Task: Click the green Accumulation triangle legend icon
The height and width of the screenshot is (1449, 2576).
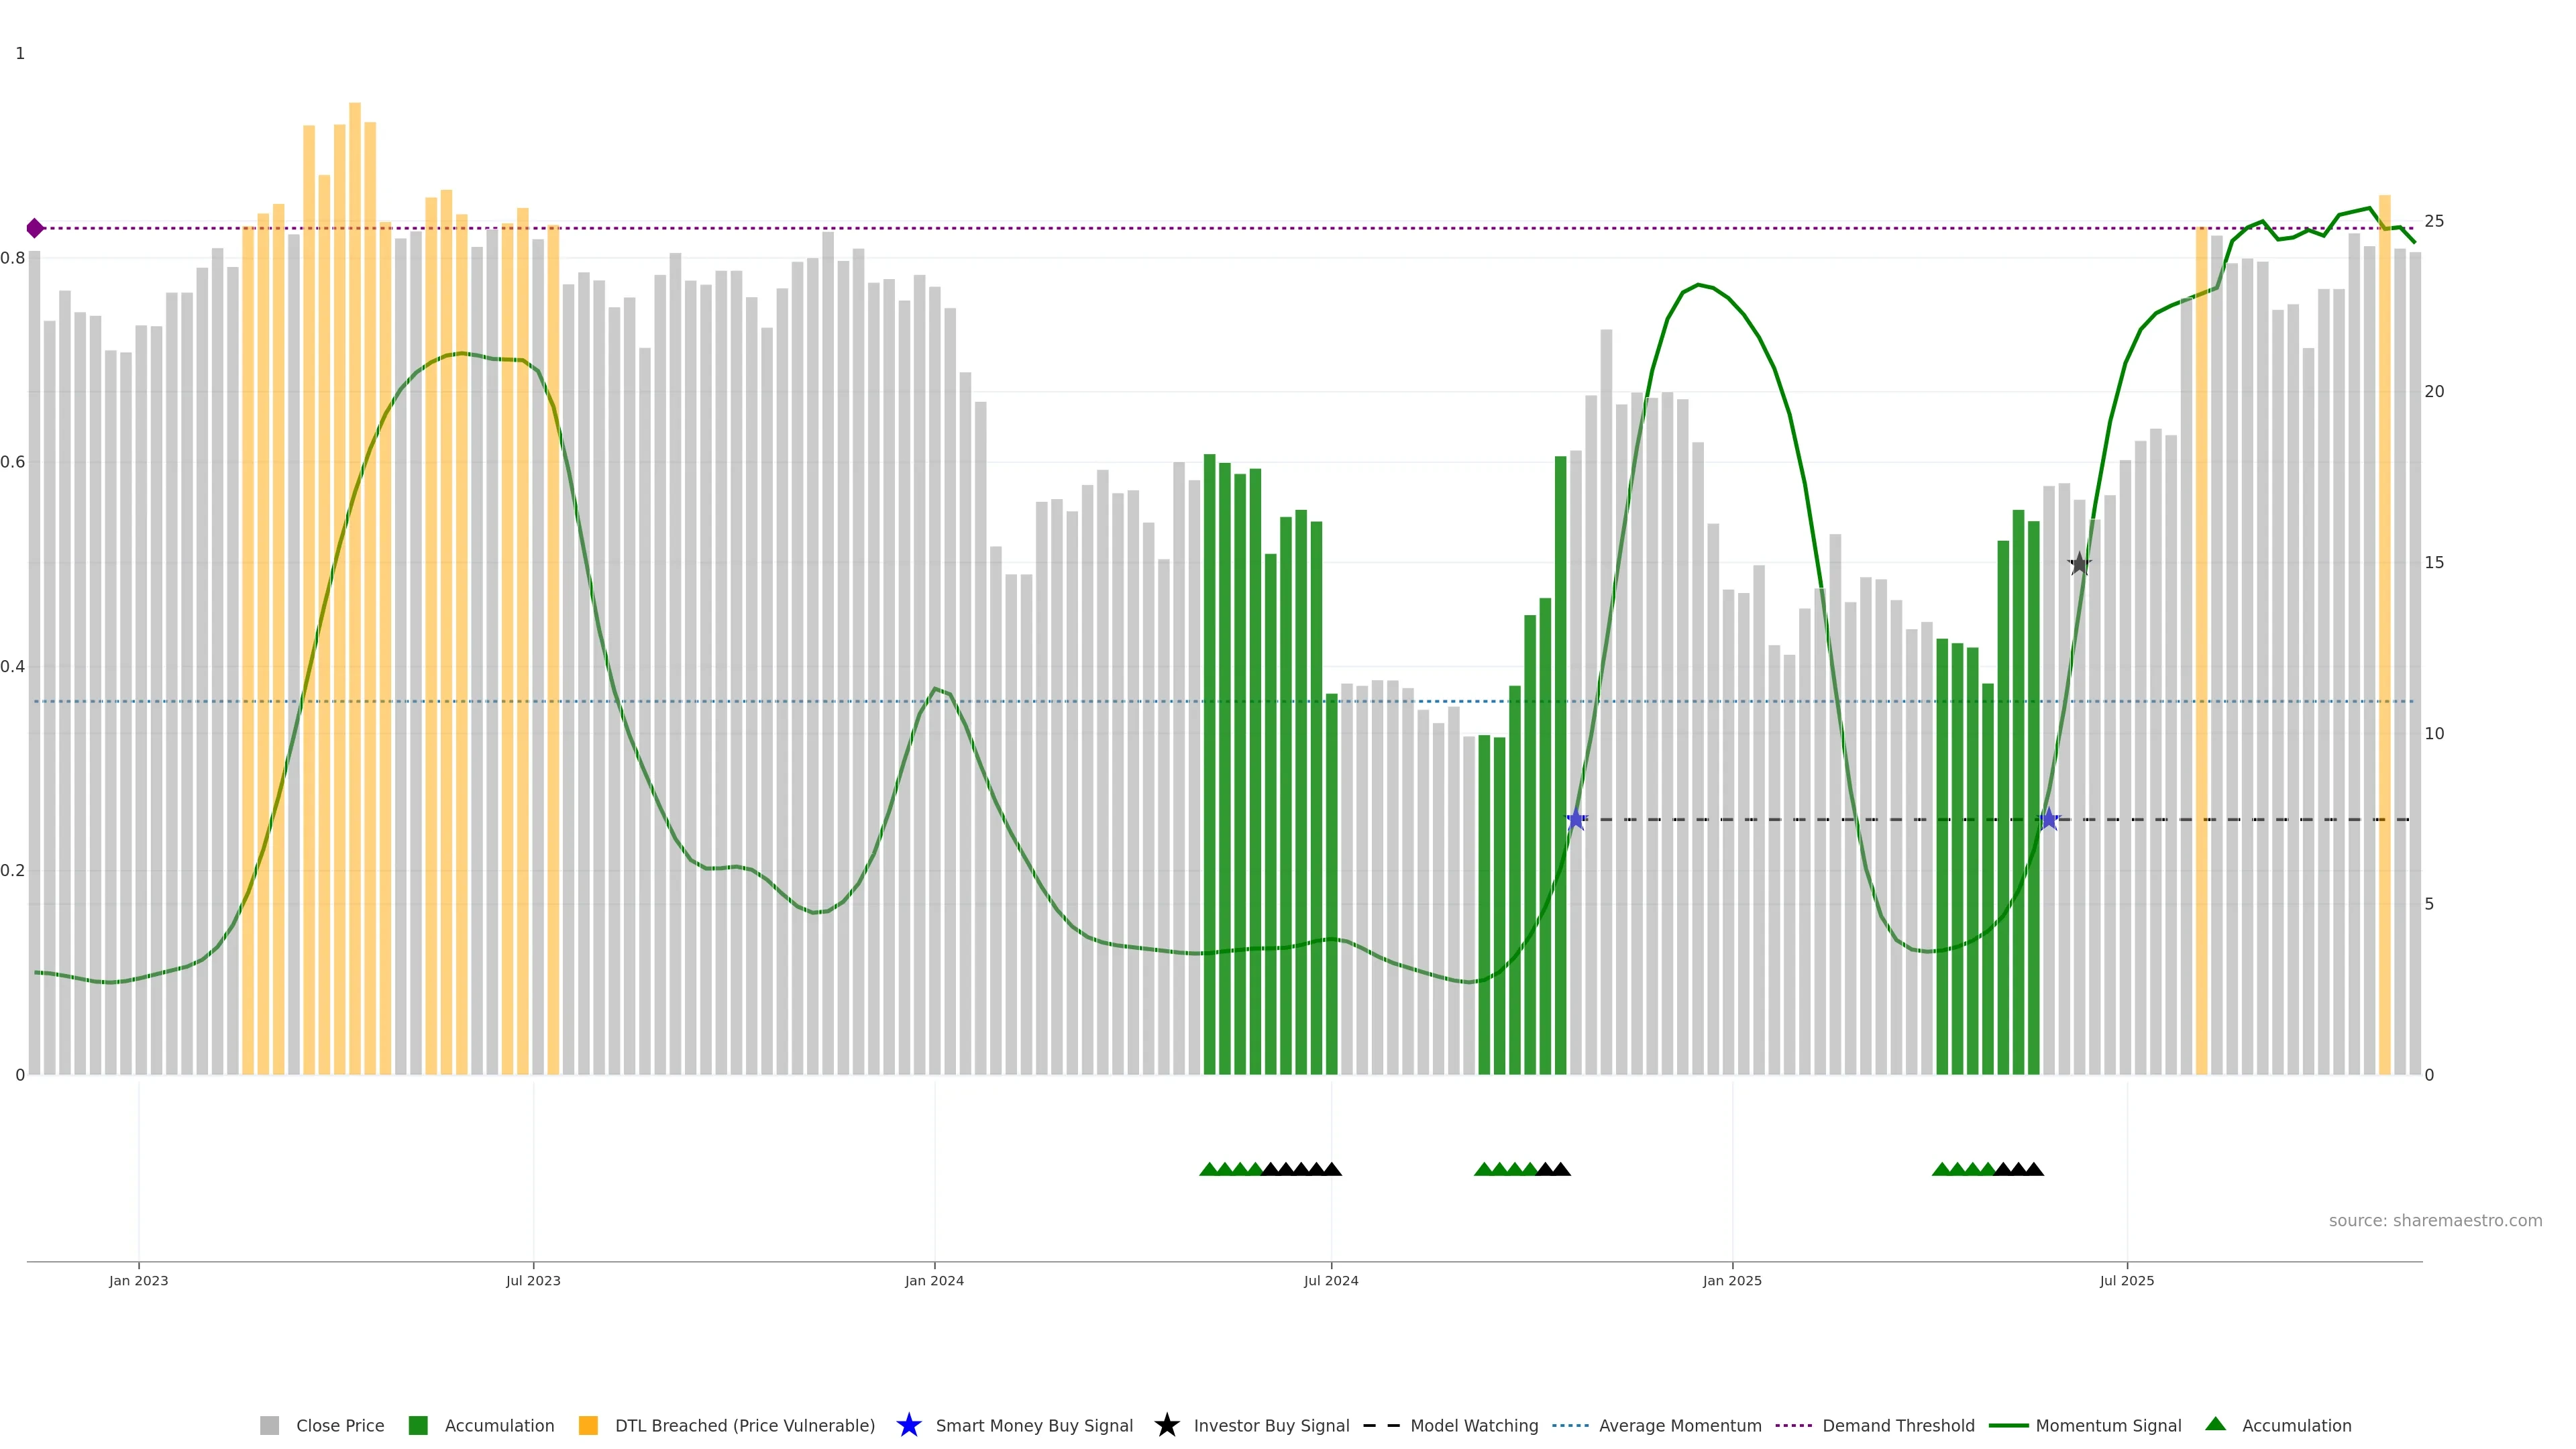Action: tap(2215, 1424)
